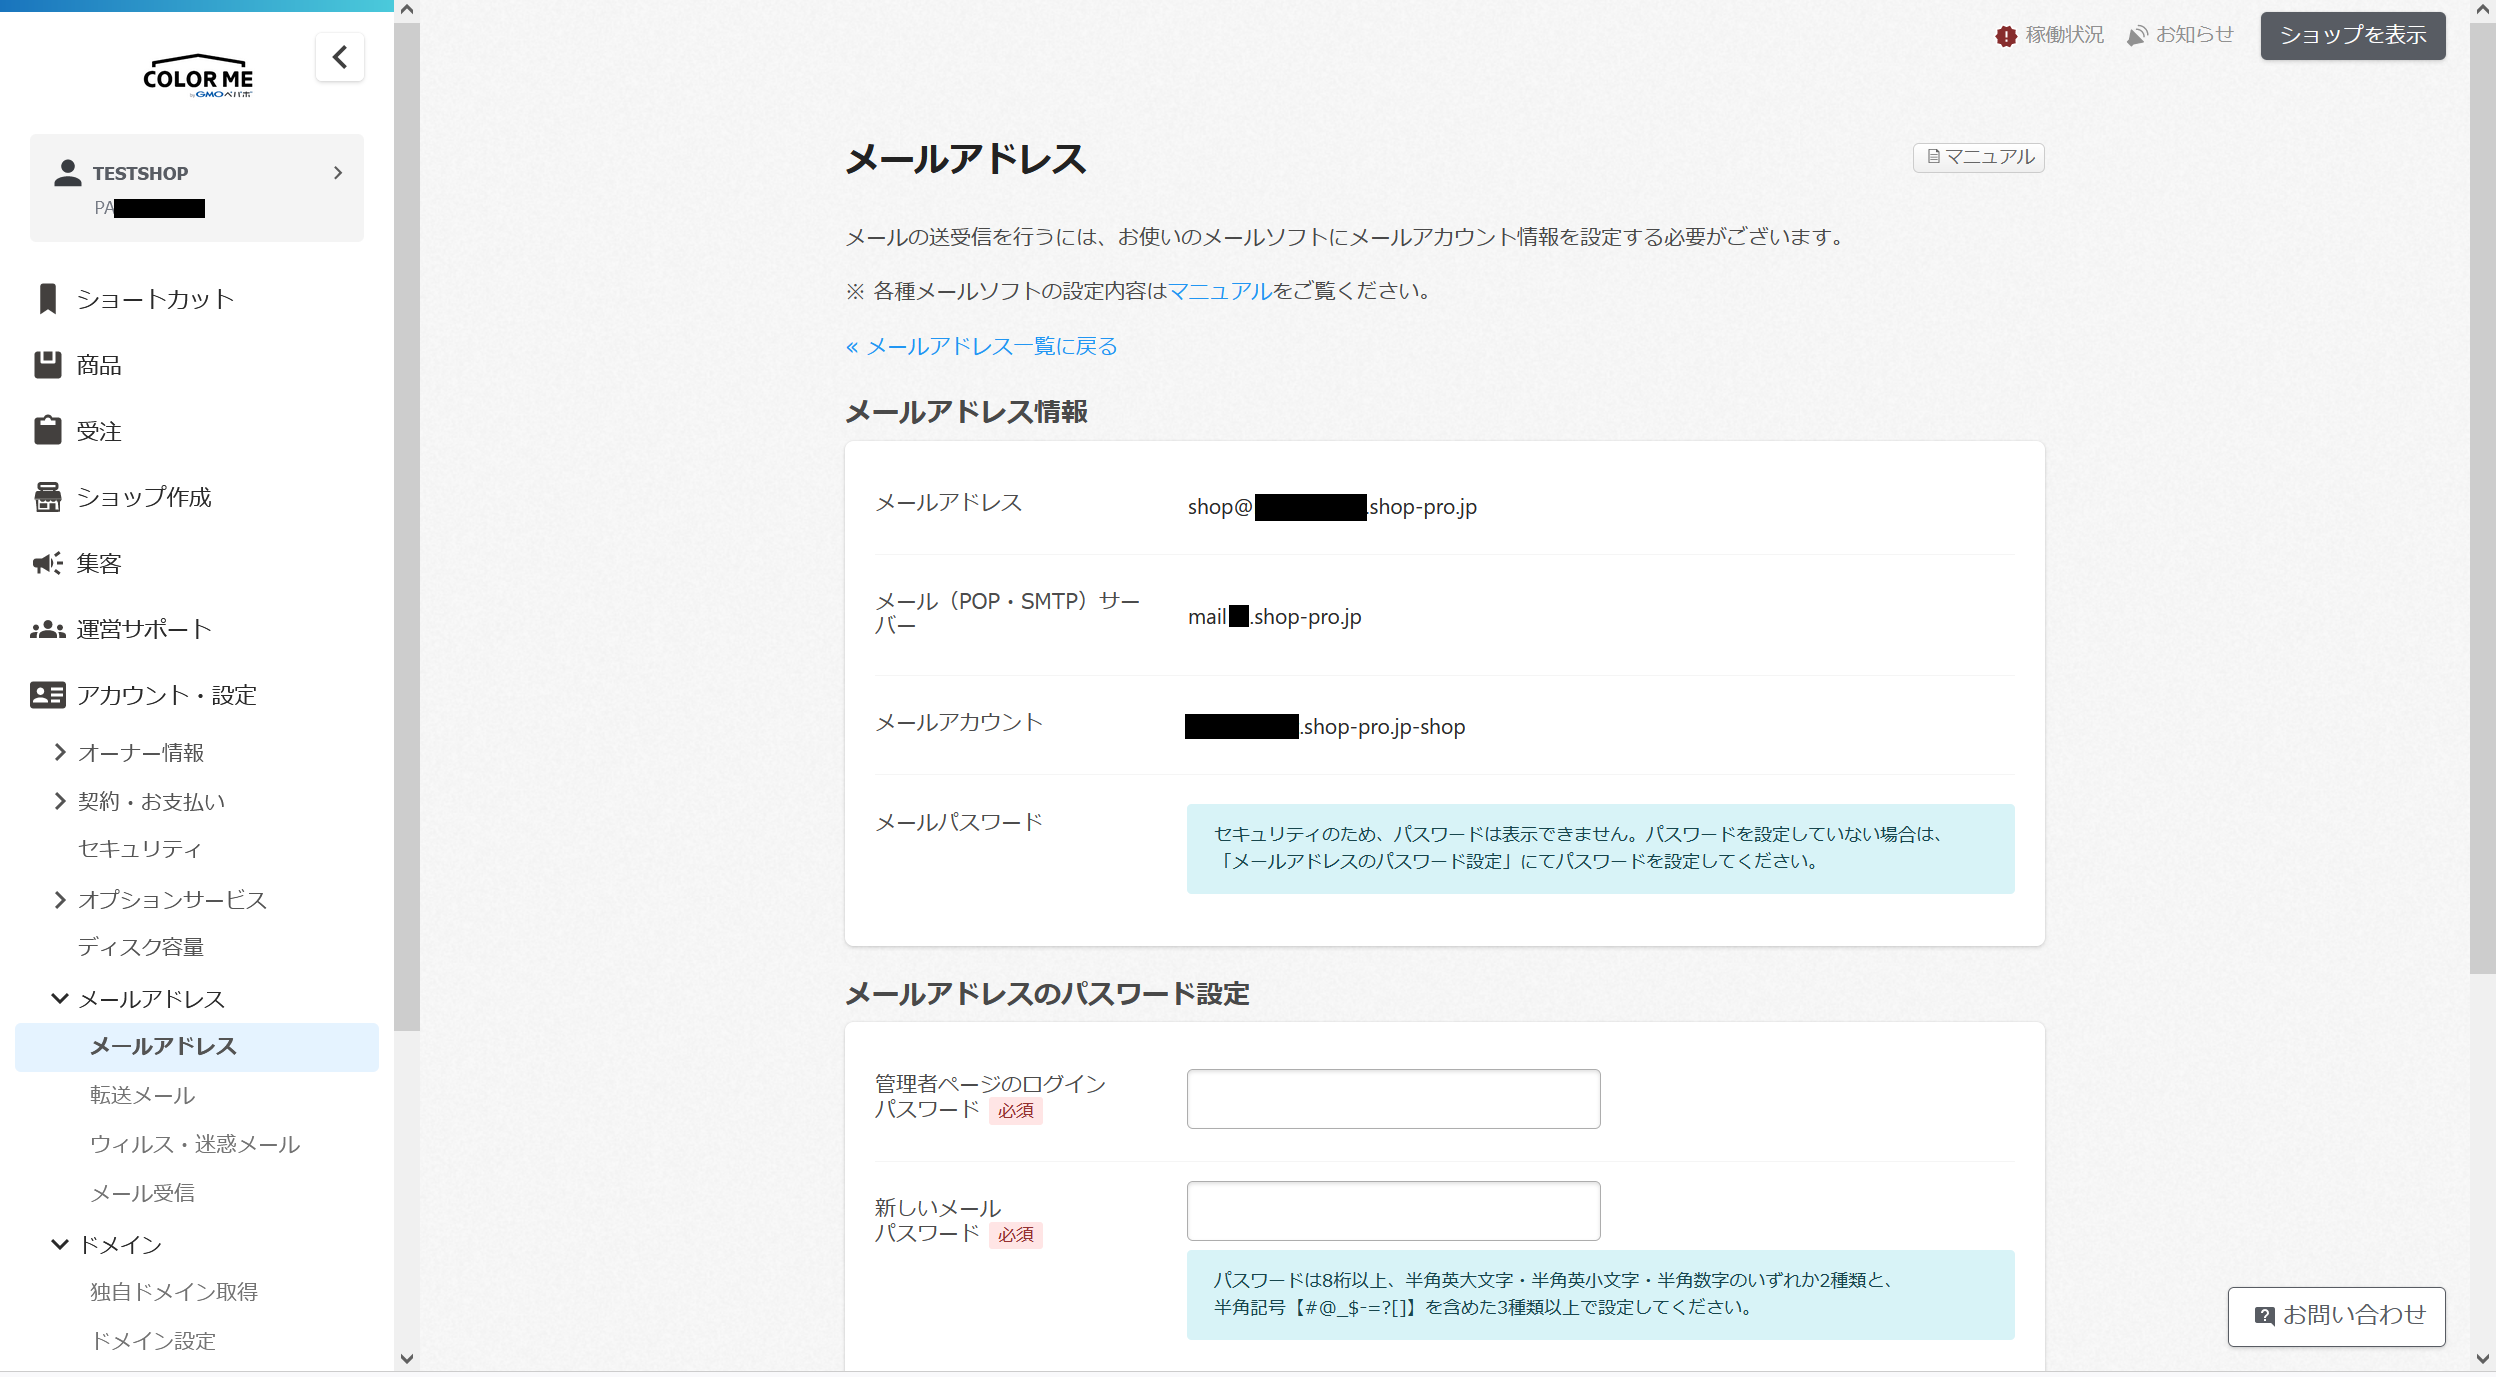Expand the オプションサービス section
The width and height of the screenshot is (2496, 1377).
tap(171, 900)
